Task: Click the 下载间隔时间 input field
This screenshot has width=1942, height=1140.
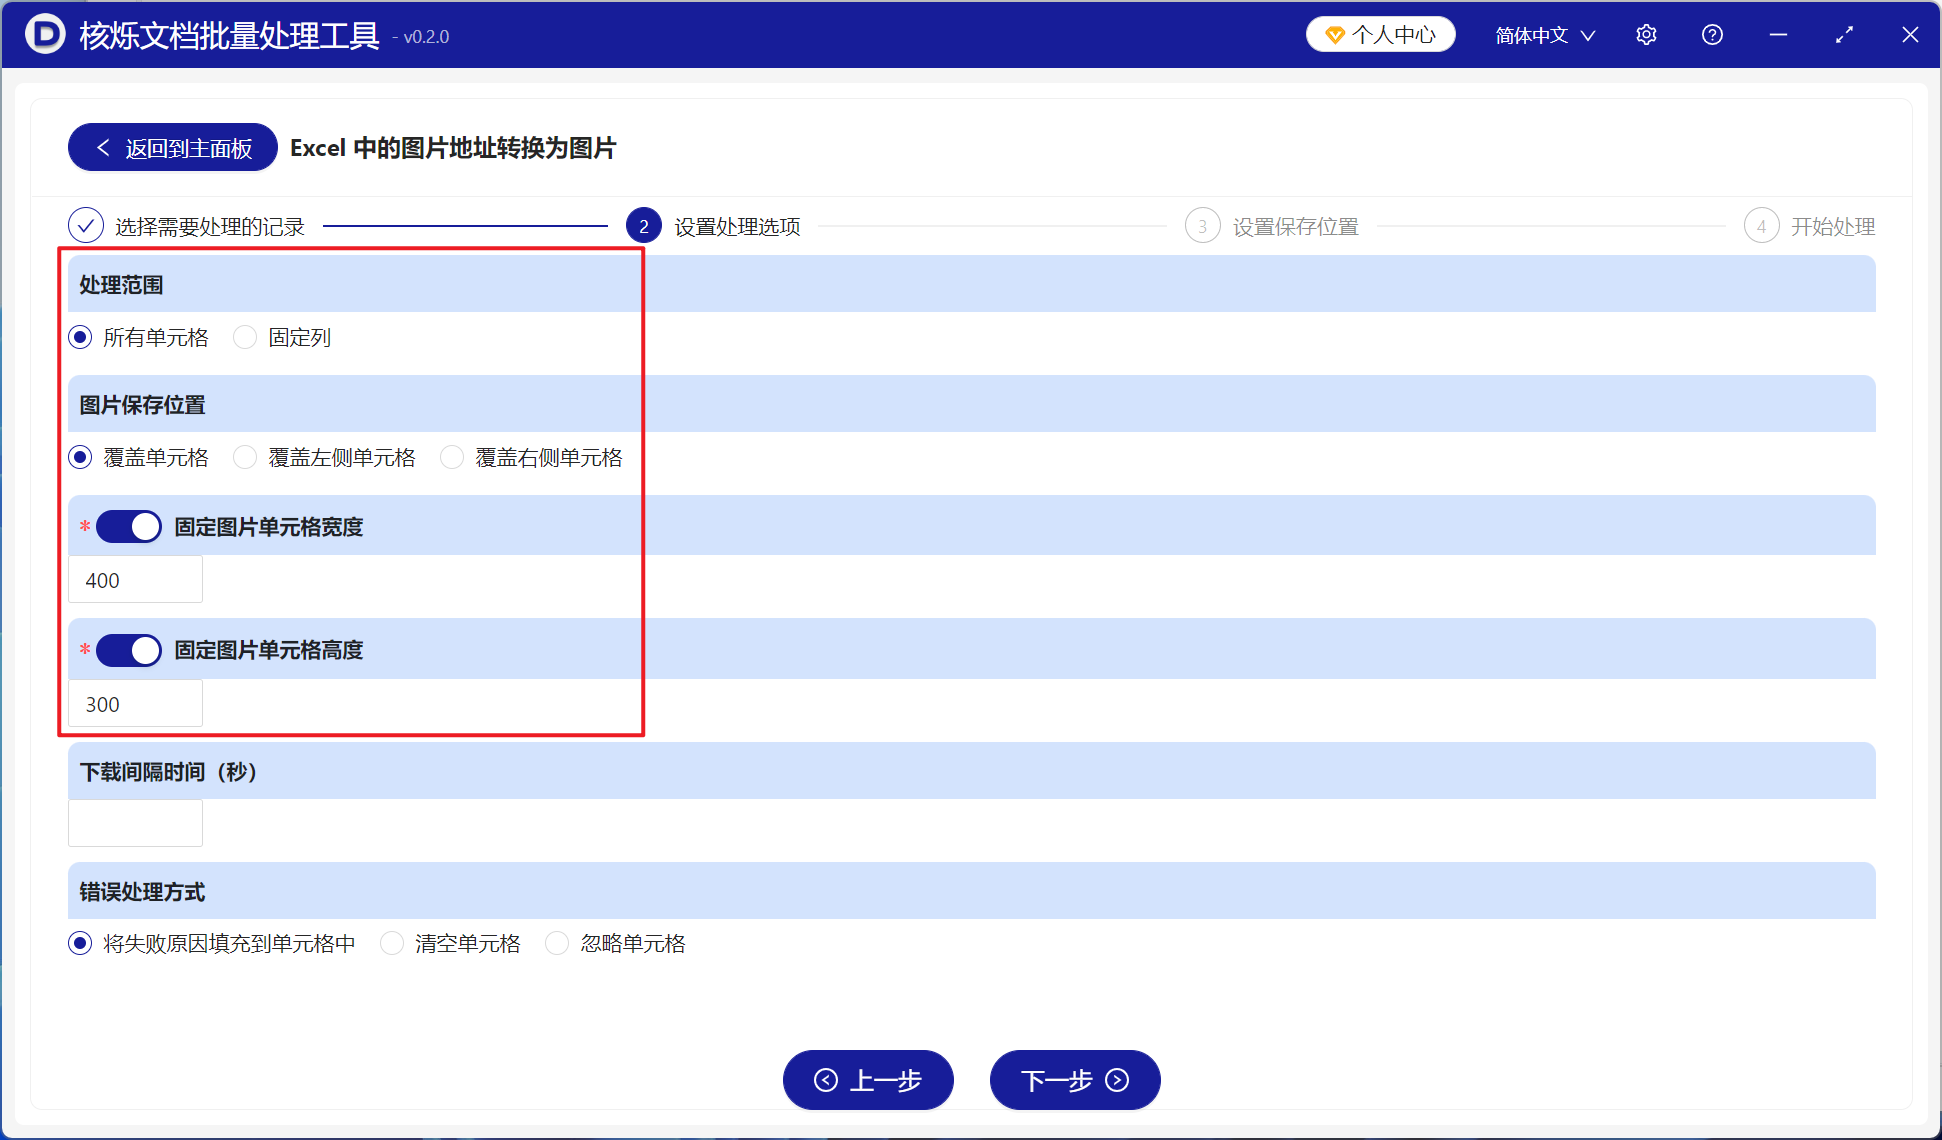Action: coord(135,823)
